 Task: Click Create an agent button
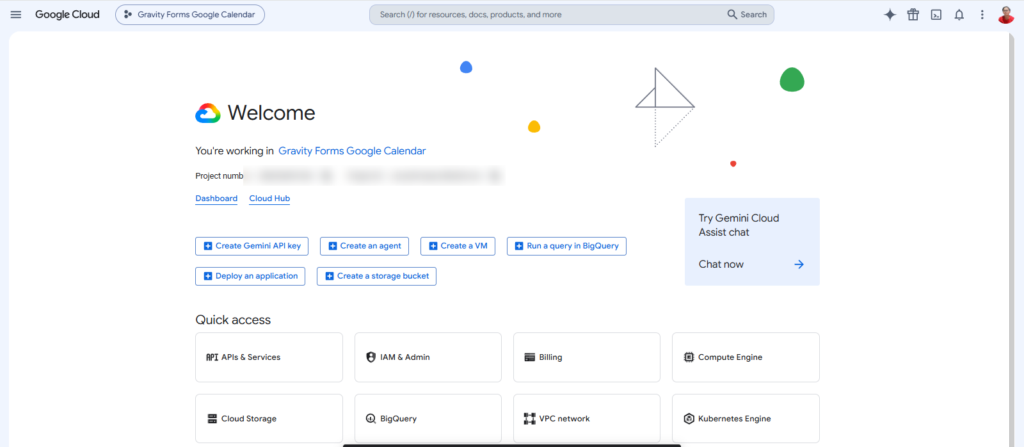tap(364, 246)
